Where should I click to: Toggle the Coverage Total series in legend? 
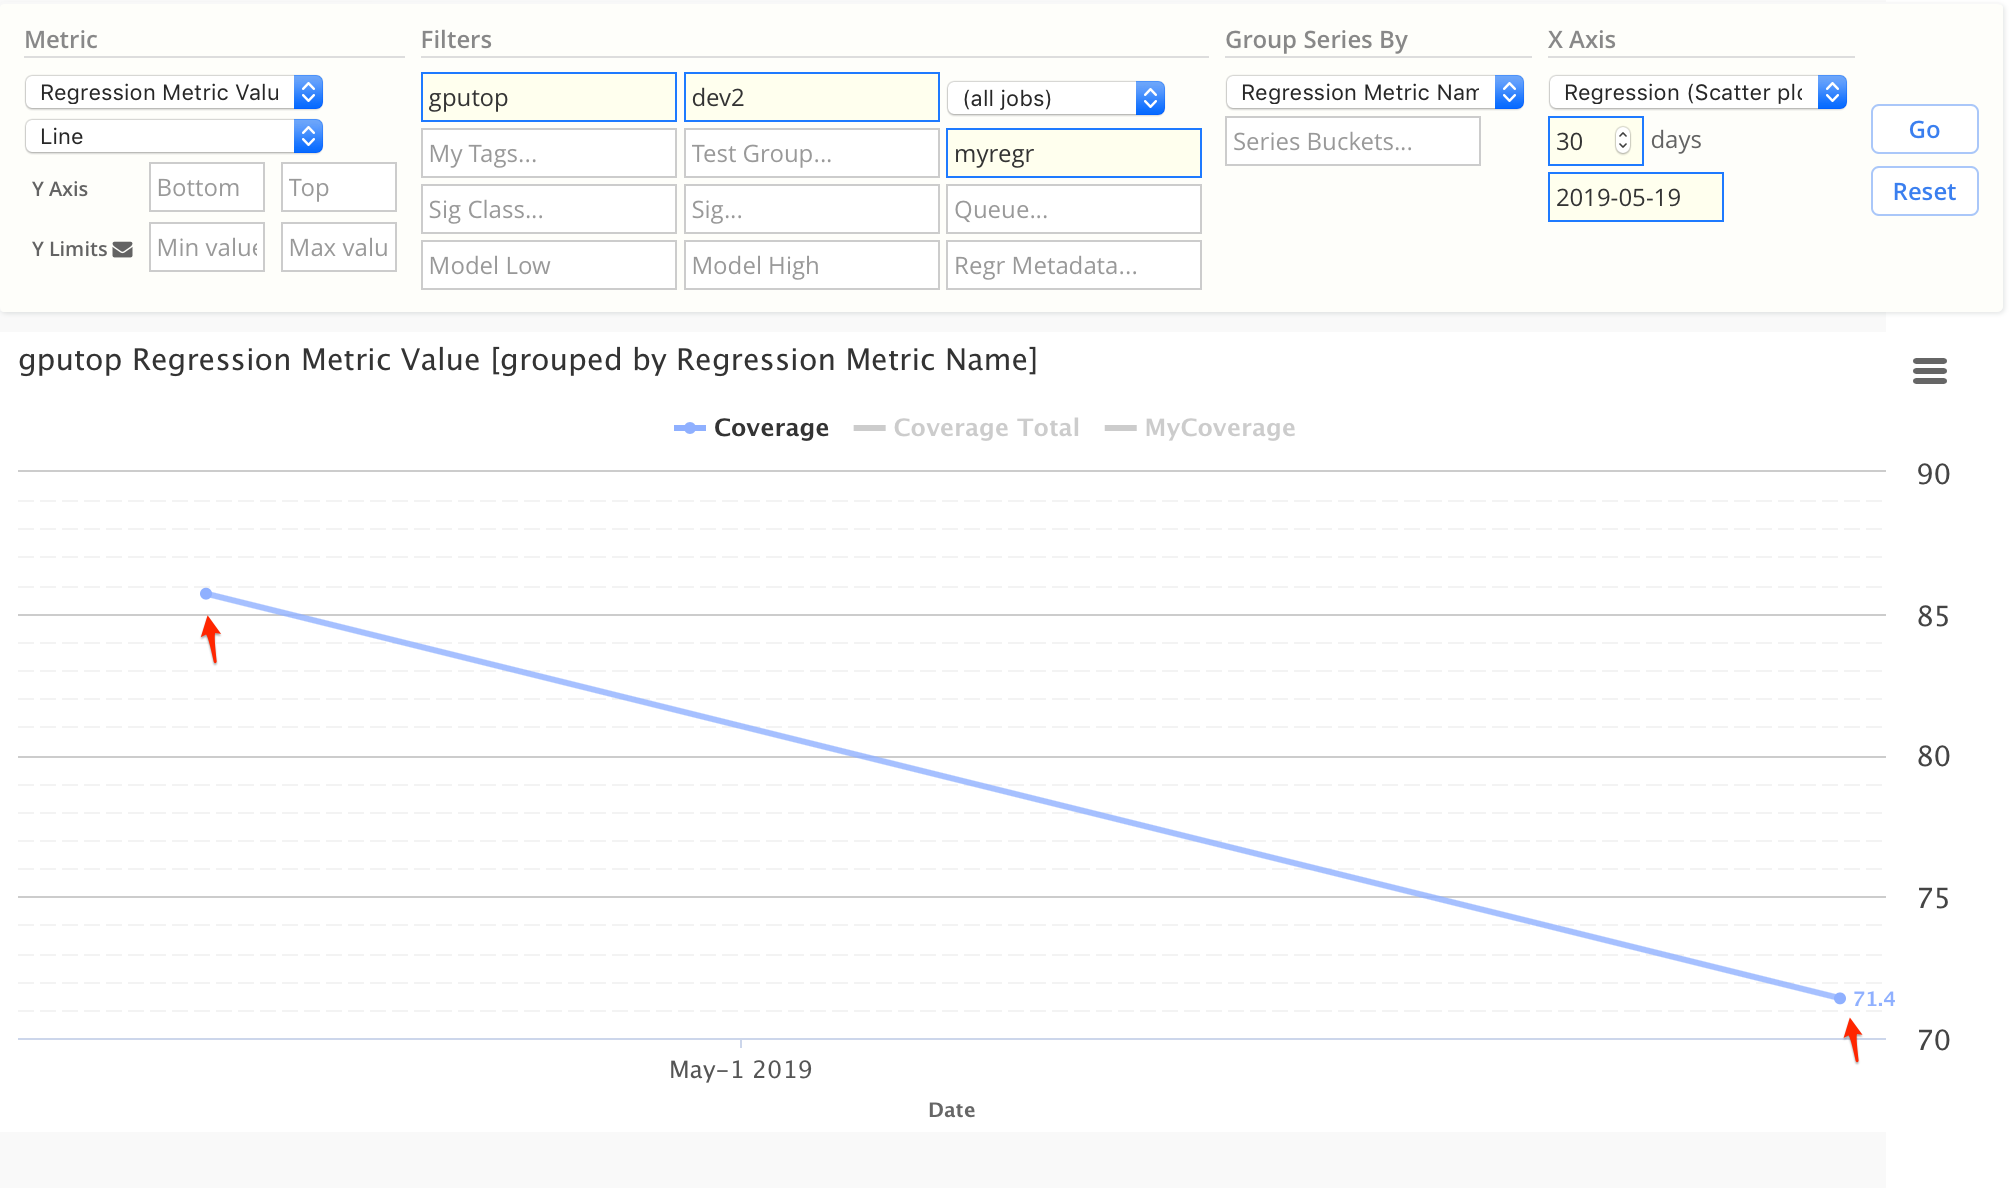coord(966,428)
